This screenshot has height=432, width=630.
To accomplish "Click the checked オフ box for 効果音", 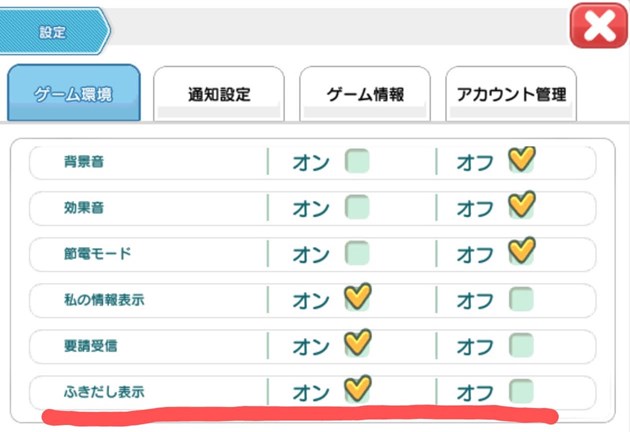I will 521,207.
